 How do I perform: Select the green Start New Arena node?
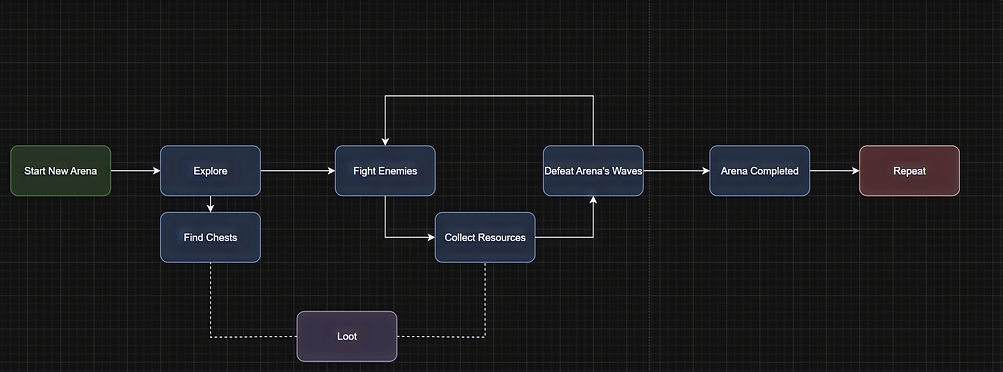pyautogui.click(x=61, y=171)
